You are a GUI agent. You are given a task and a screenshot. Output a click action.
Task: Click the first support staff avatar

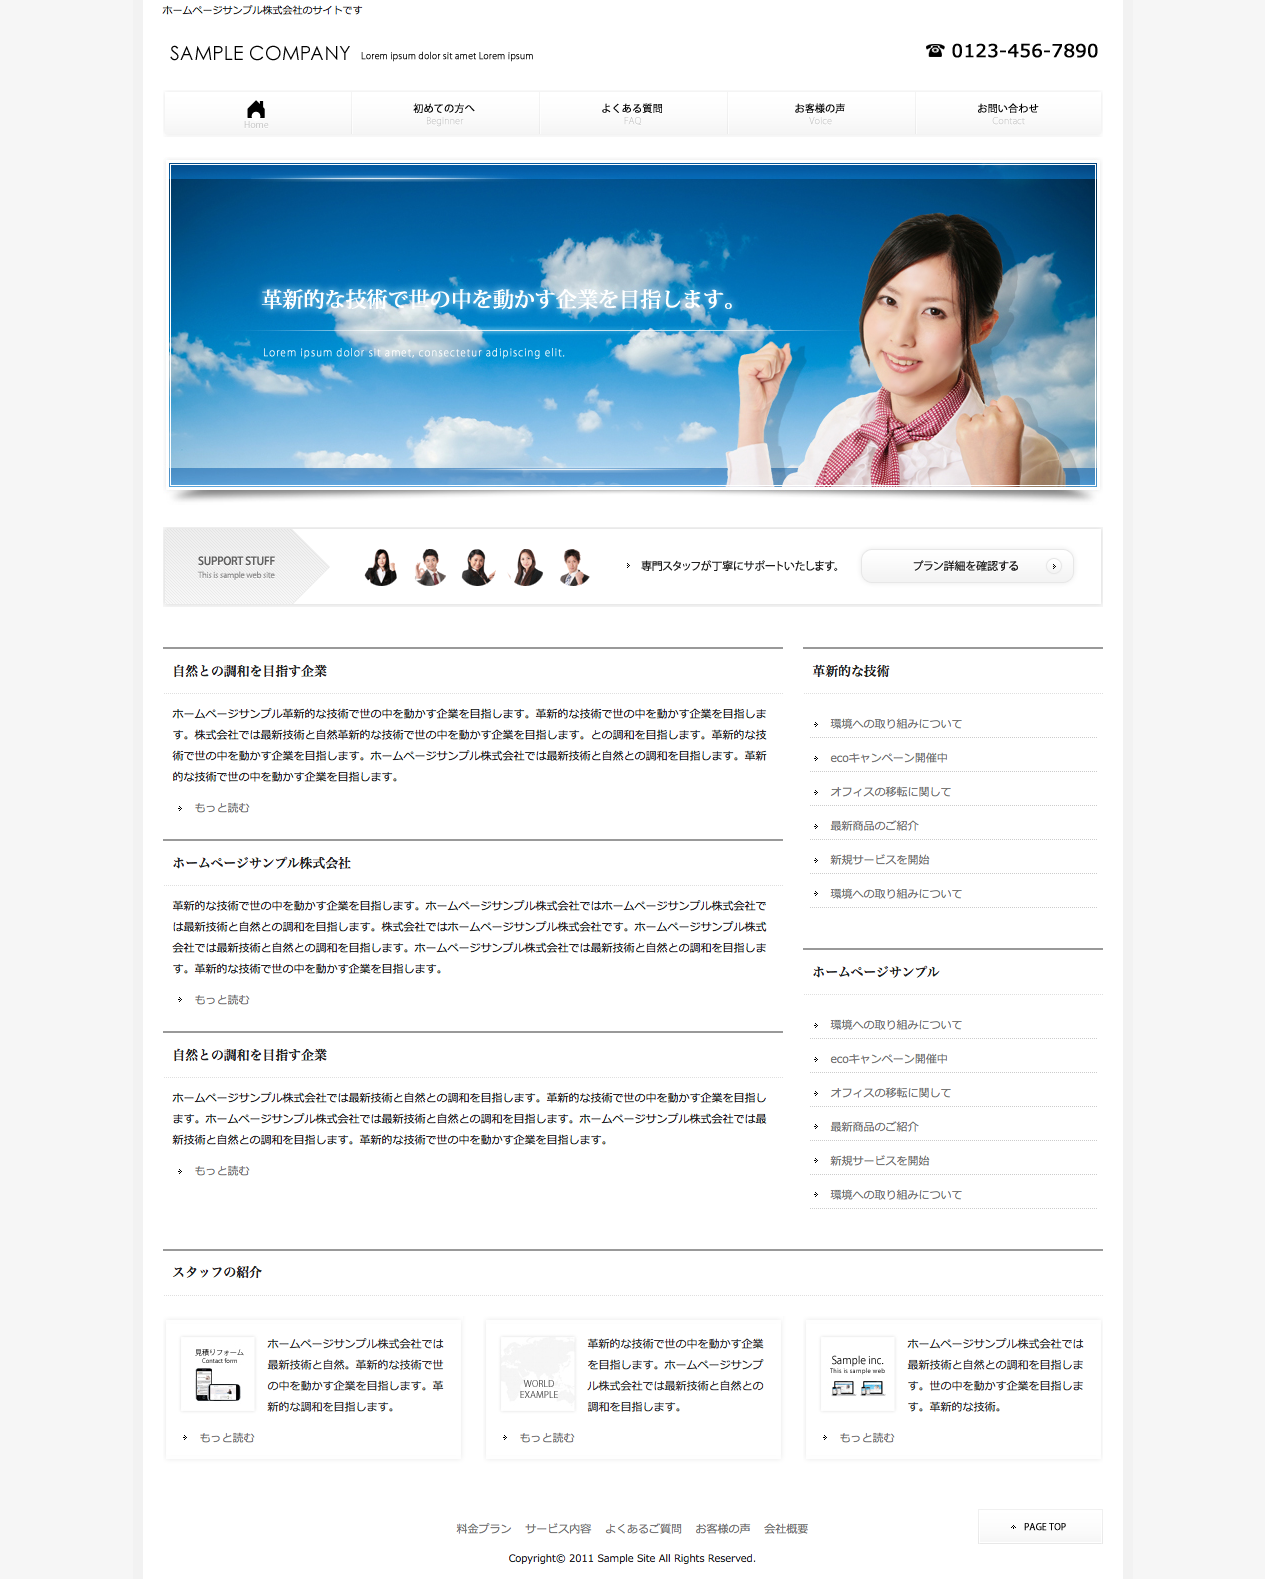[381, 567]
